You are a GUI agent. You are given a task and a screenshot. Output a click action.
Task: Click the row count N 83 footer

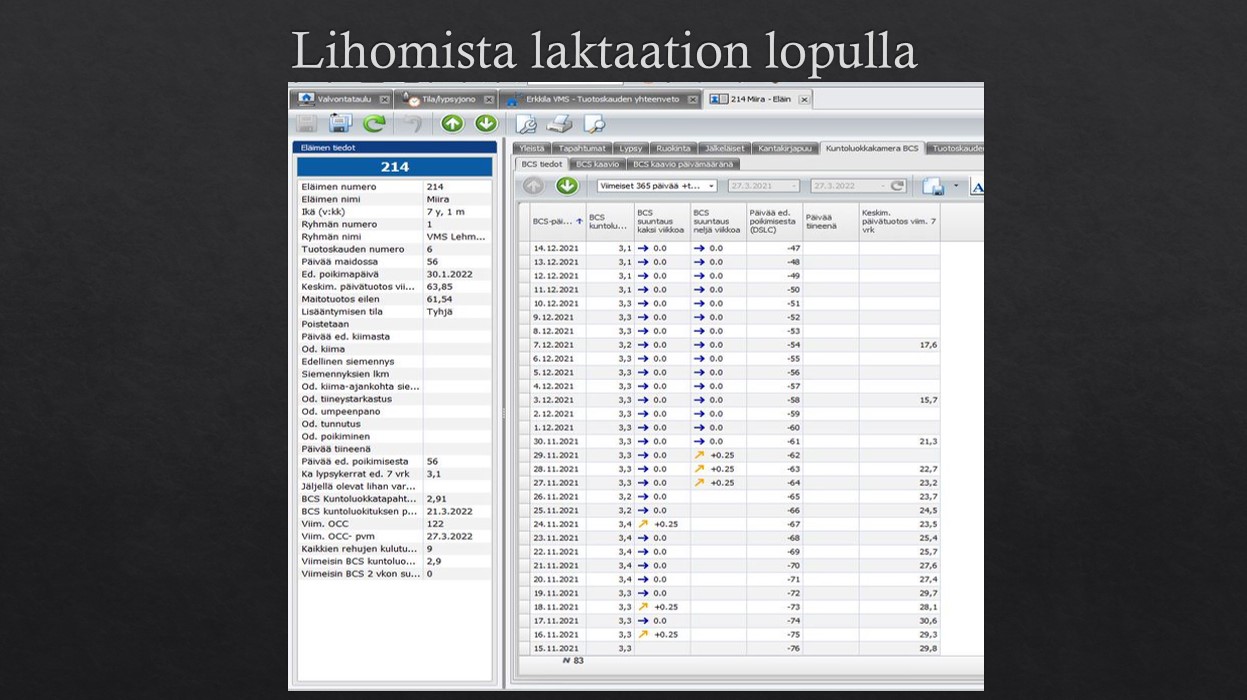click(x=573, y=661)
